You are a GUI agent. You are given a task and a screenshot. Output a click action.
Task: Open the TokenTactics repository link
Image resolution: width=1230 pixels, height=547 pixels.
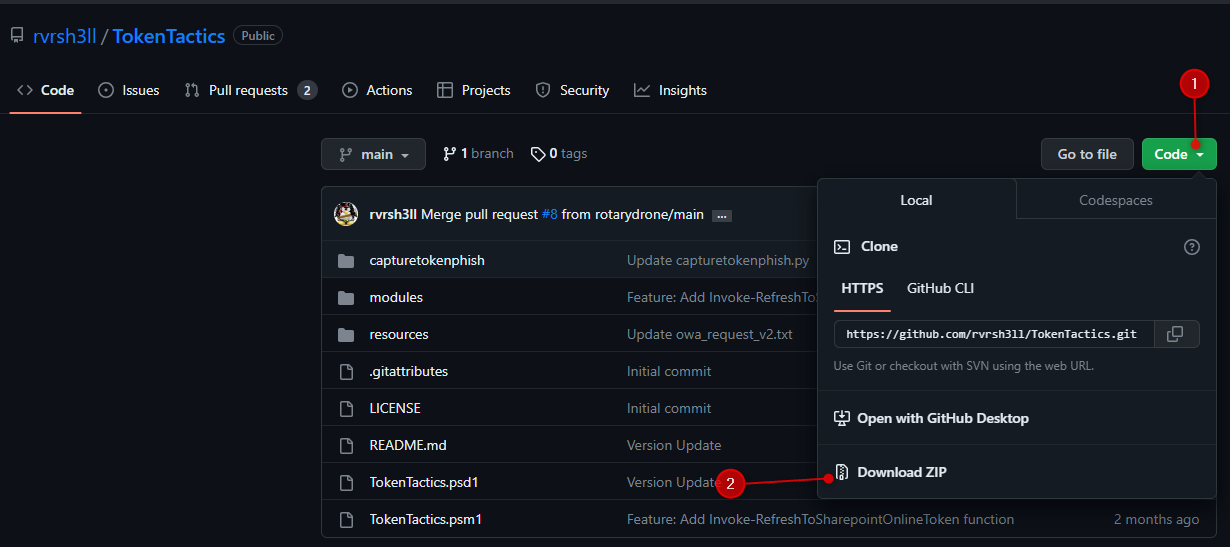(x=168, y=36)
